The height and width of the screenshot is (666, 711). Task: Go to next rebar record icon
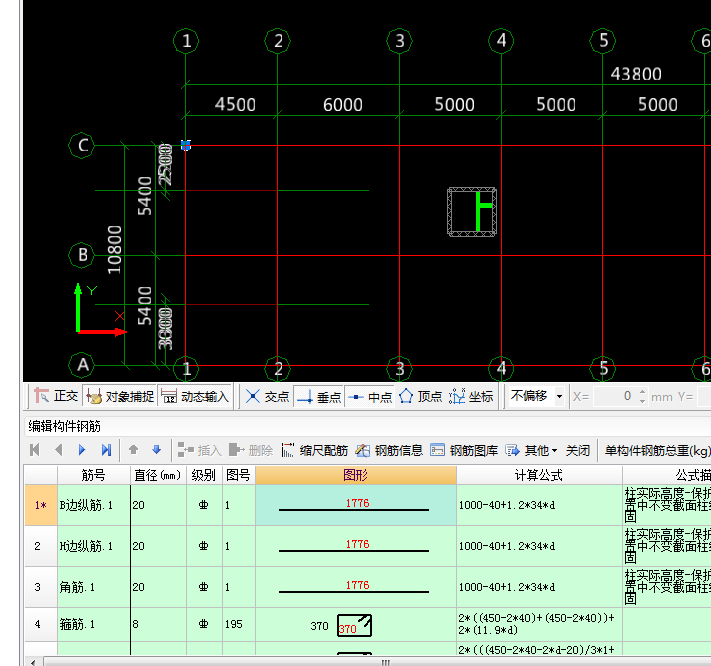point(82,450)
